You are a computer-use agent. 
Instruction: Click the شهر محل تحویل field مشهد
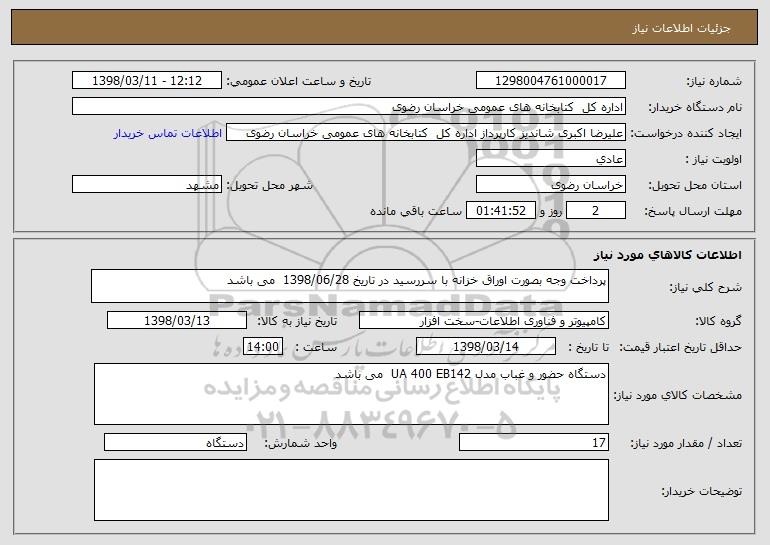tap(147, 185)
